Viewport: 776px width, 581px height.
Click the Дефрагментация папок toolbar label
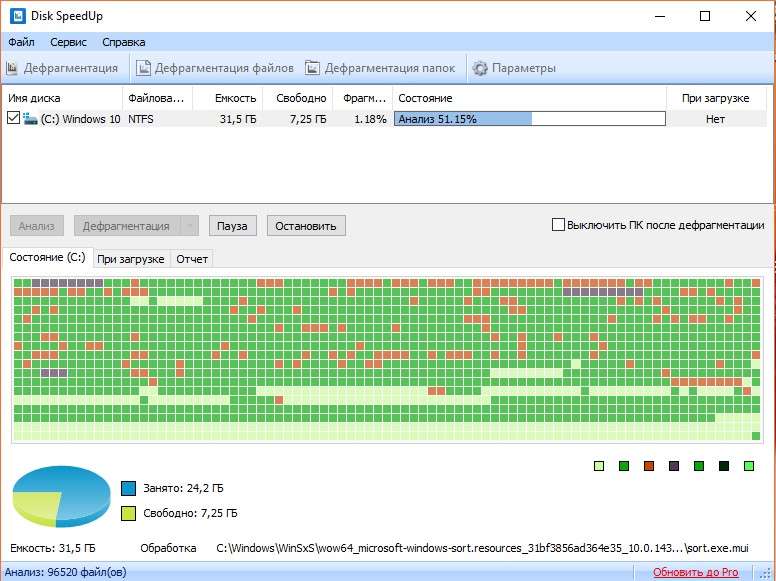click(x=390, y=68)
